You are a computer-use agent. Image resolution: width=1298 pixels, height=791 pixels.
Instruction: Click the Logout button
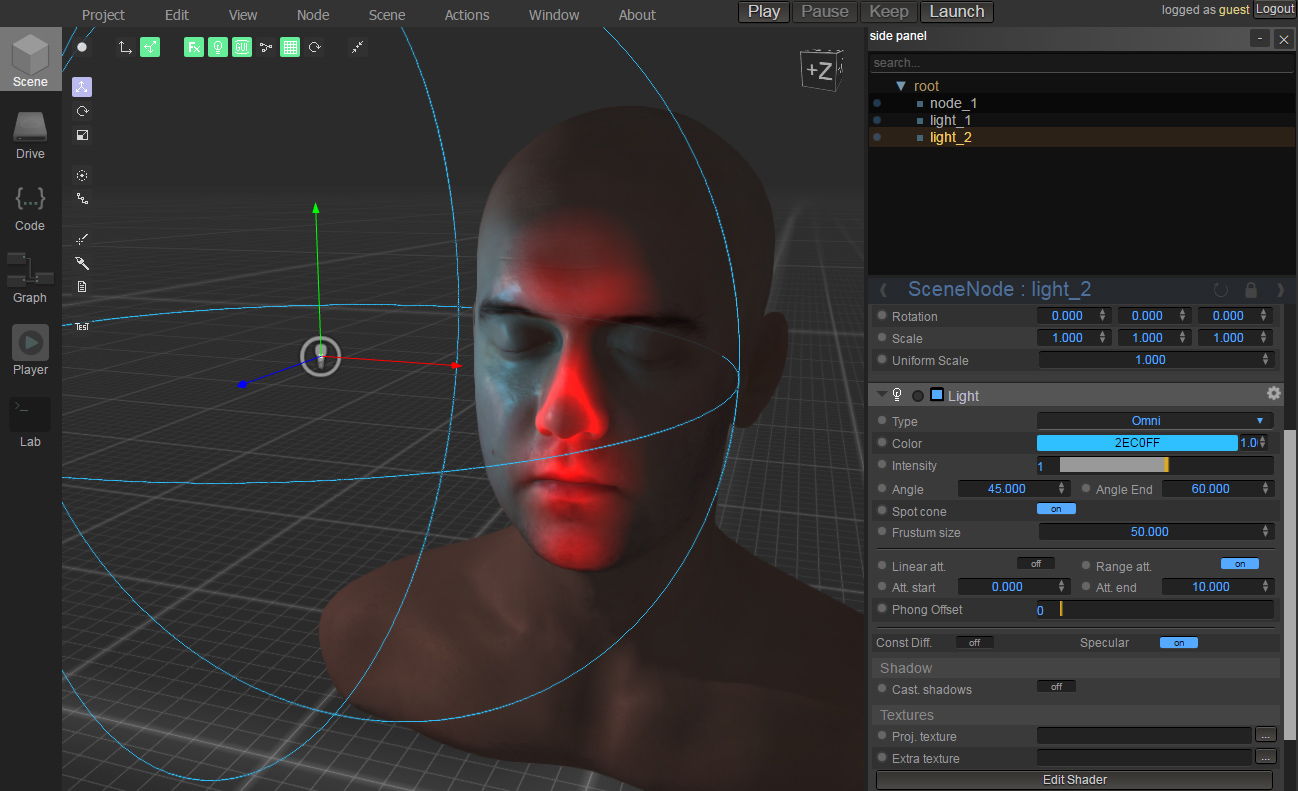1275,9
